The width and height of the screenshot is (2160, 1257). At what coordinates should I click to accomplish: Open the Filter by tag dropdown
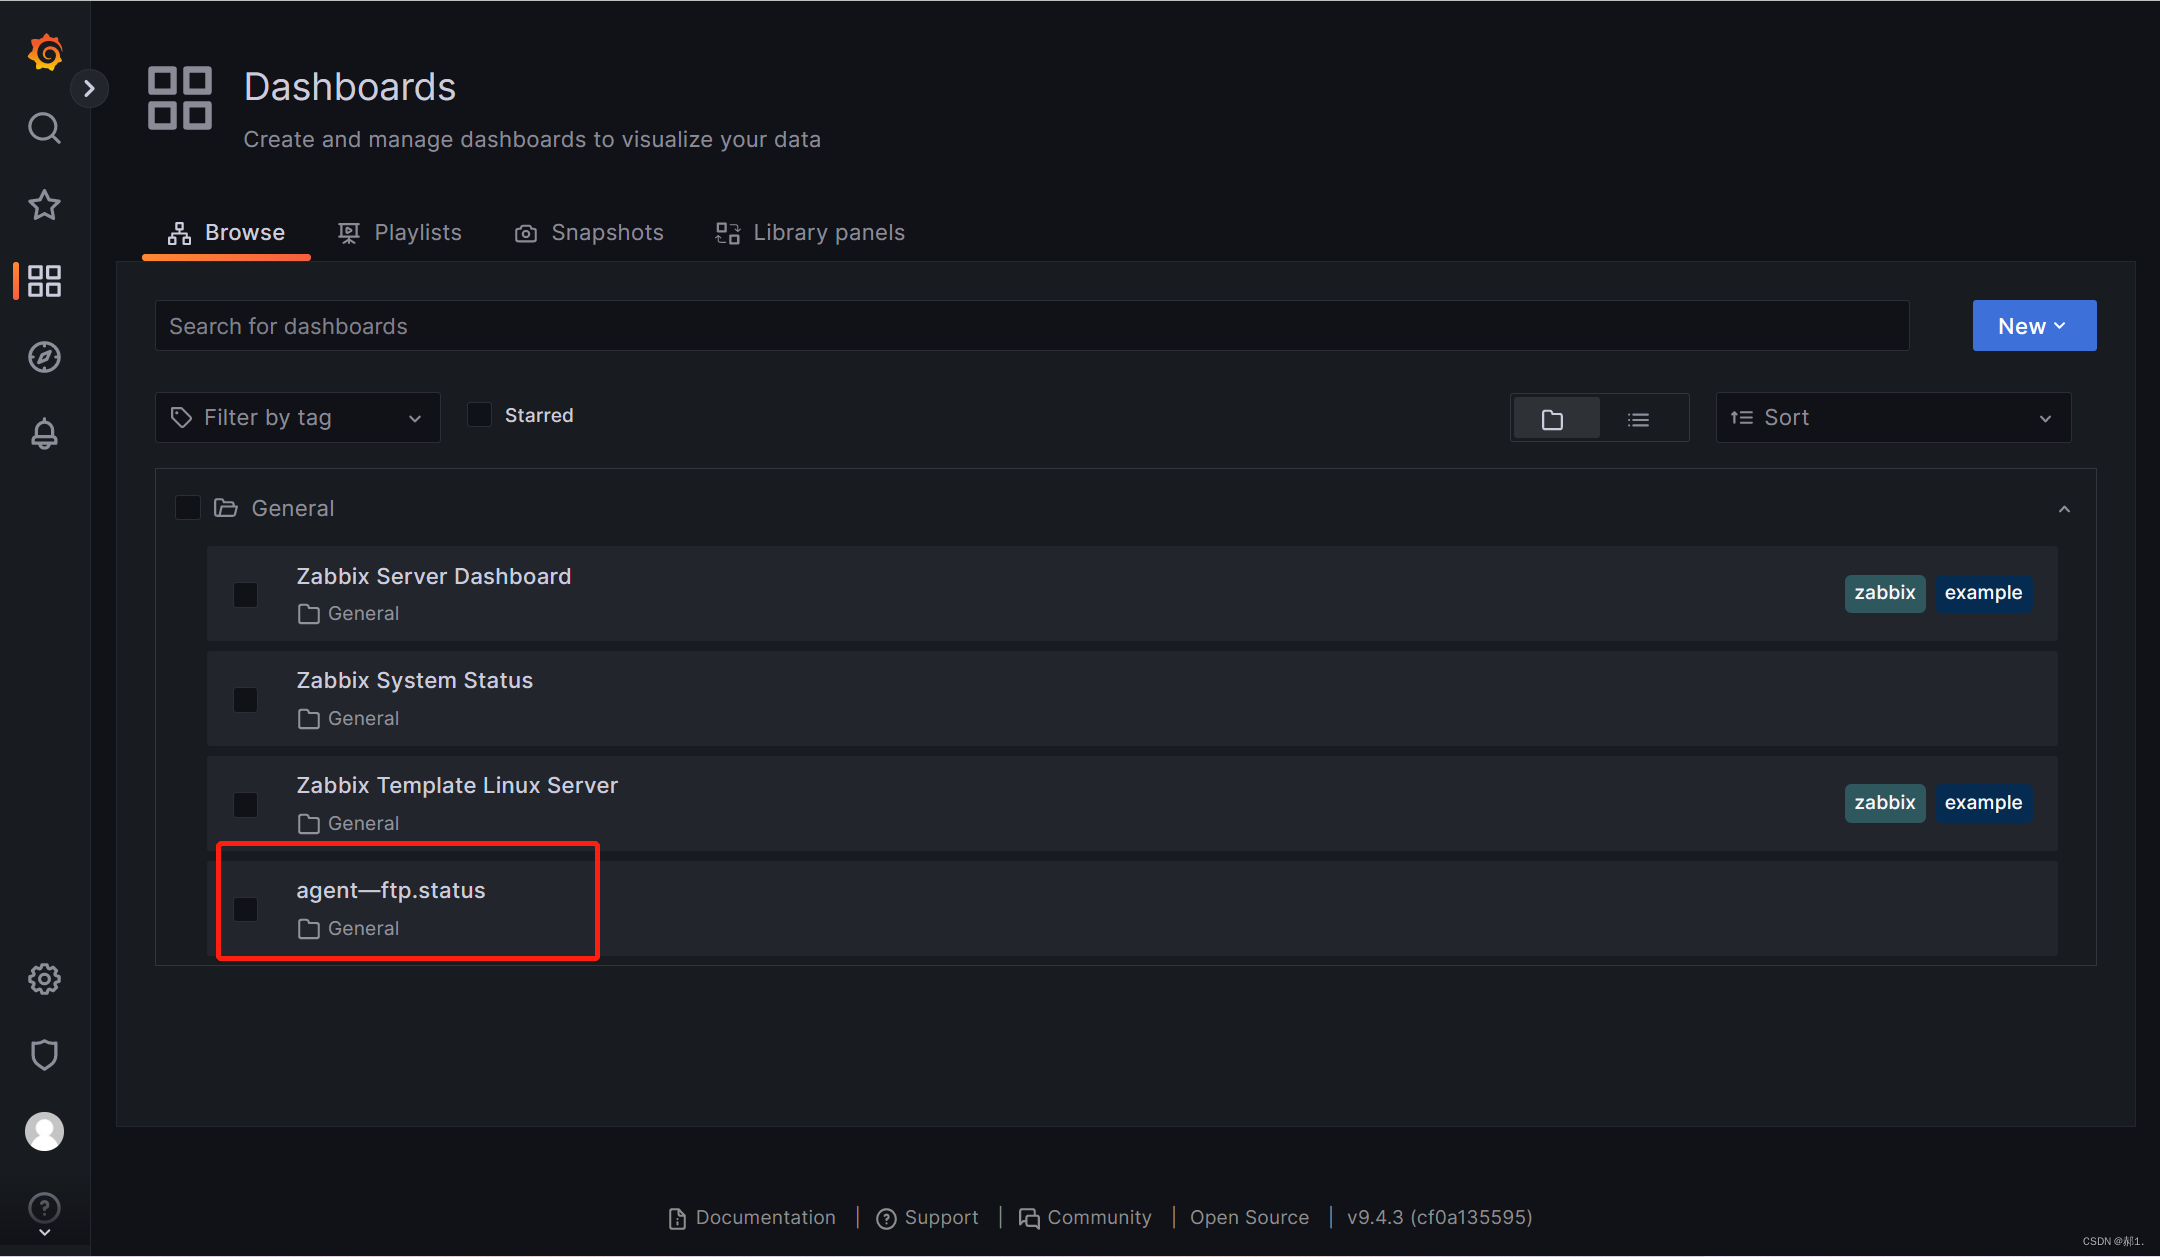[297, 418]
